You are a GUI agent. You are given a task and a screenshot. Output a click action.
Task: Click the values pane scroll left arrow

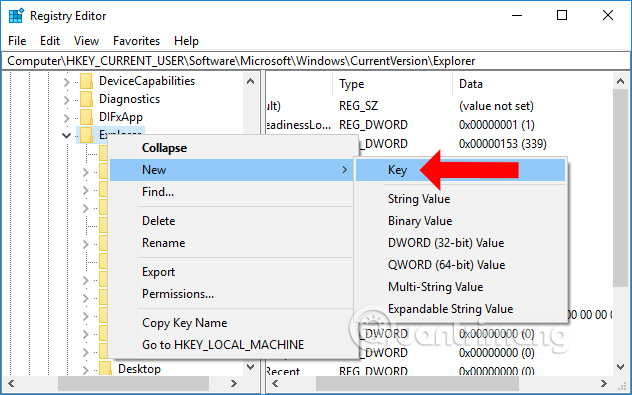[x=275, y=383]
